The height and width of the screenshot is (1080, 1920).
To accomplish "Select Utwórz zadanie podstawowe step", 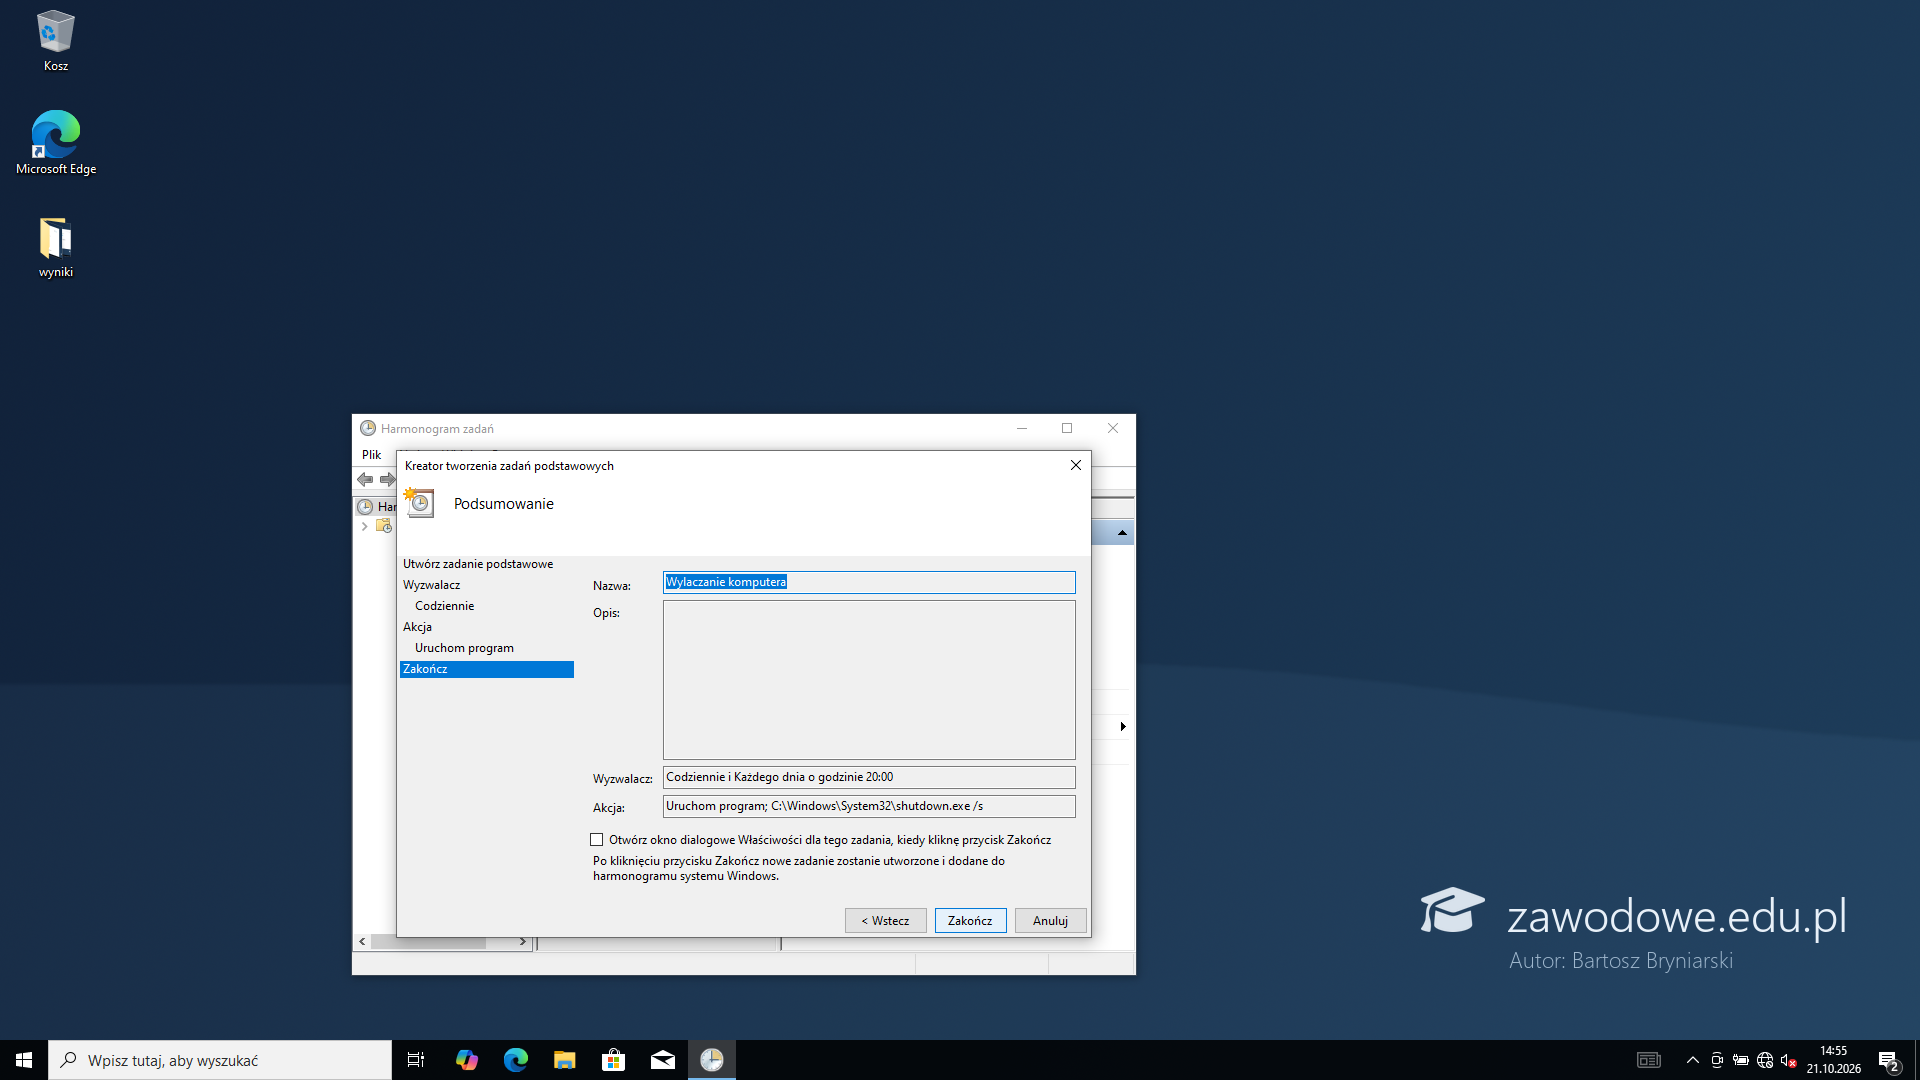I will point(478,564).
